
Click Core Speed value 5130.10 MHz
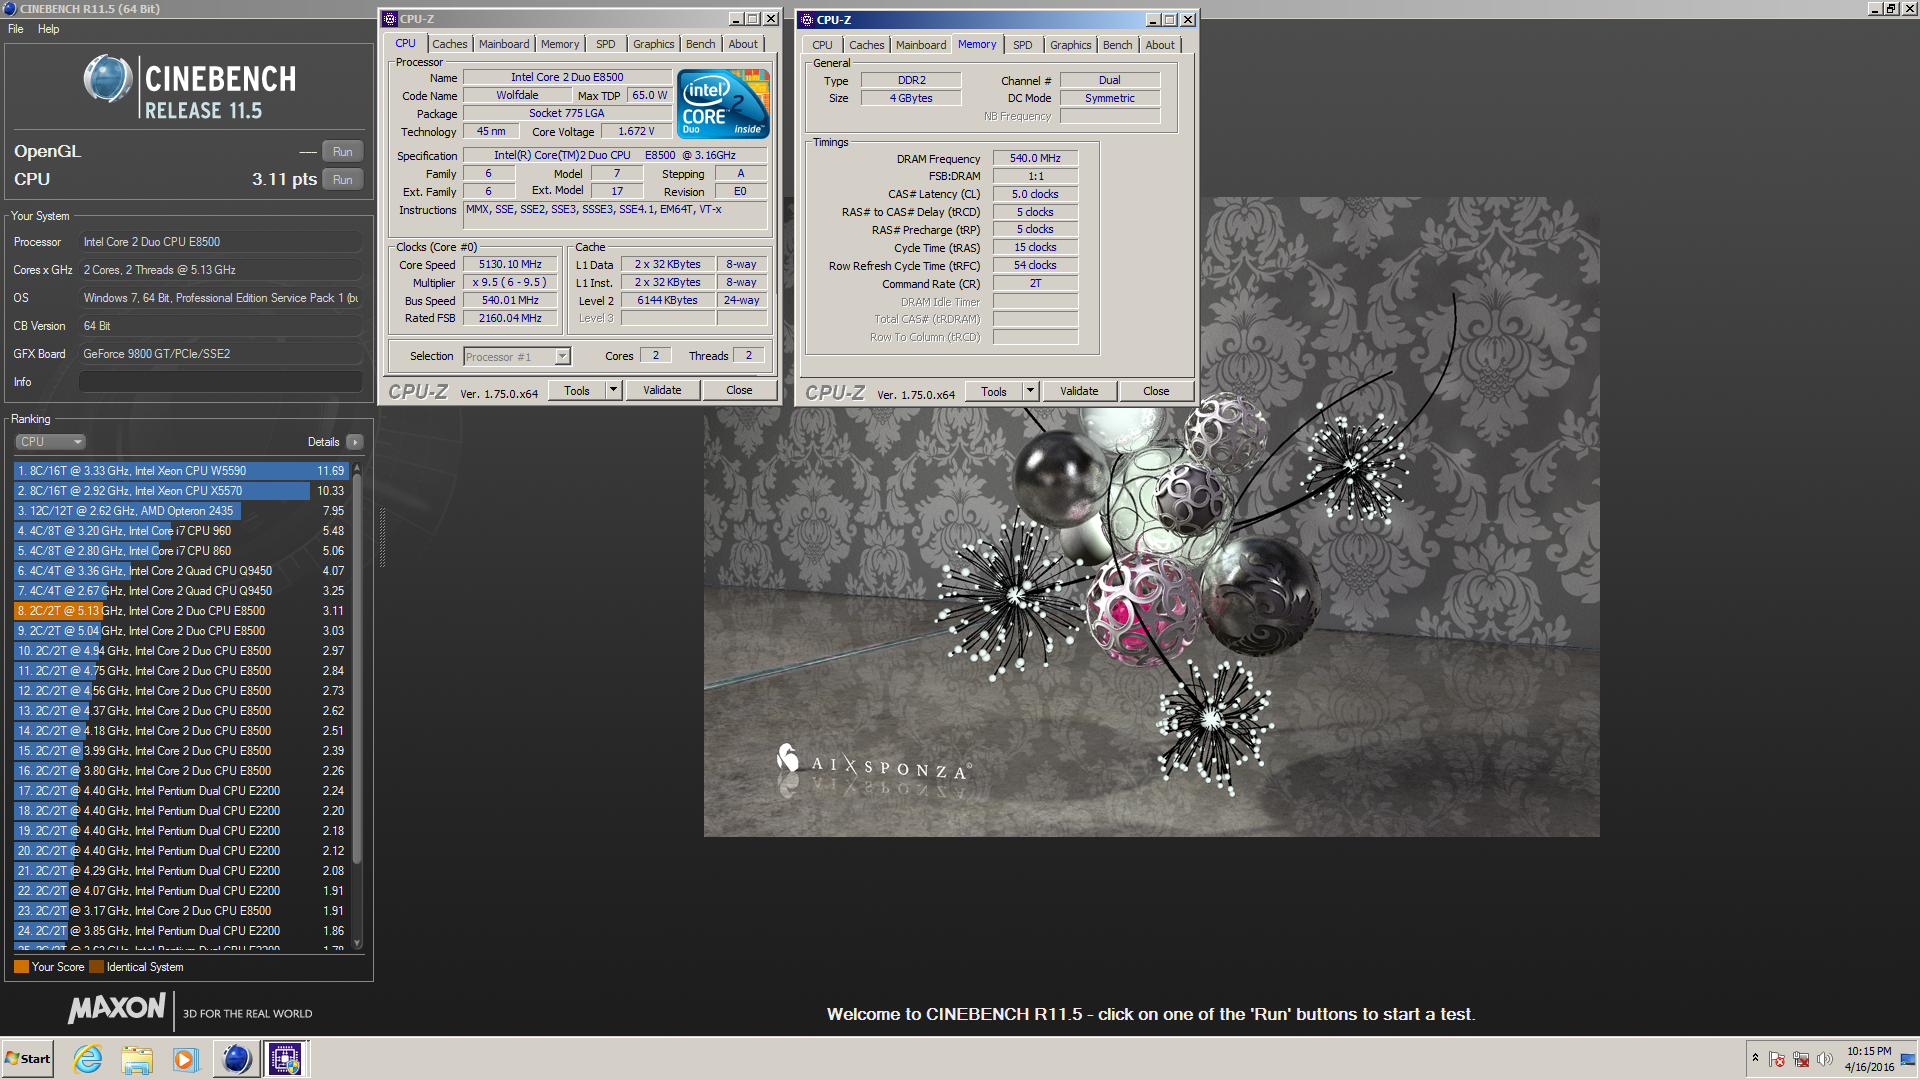(x=510, y=265)
